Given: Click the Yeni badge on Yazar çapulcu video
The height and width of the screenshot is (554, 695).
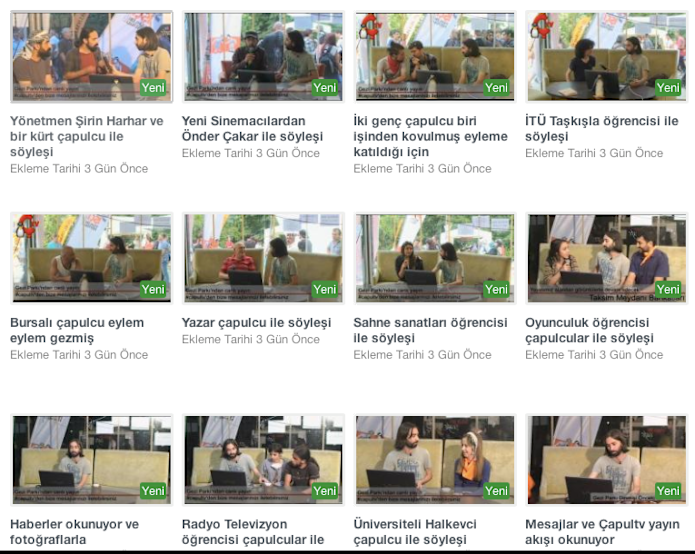Looking at the screenshot, I should pos(324,289).
